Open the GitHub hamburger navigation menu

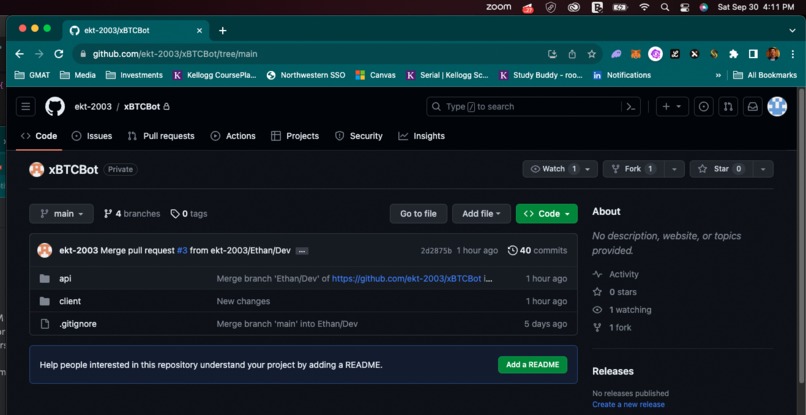tap(26, 106)
